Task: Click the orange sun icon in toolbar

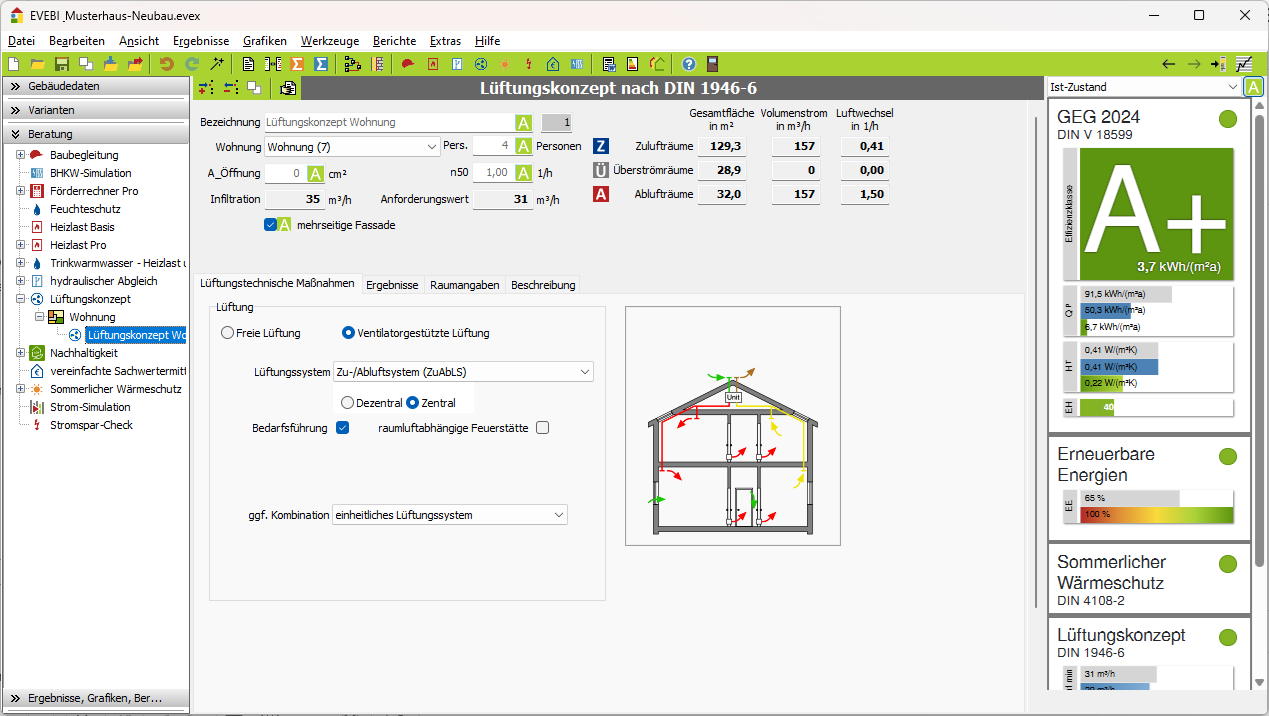Action: [505, 64]
